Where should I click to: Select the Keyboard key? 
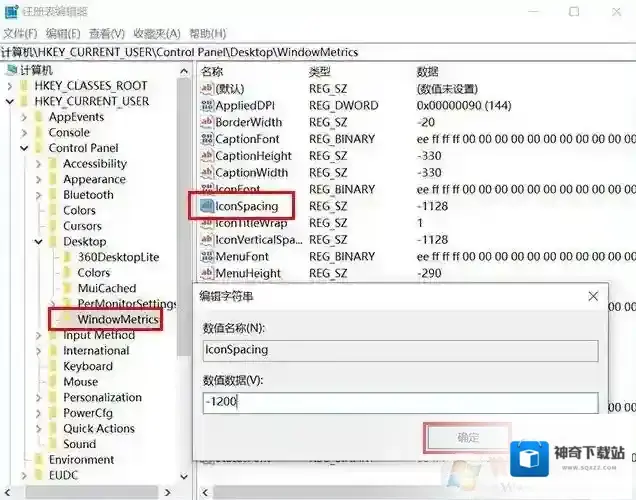pos(88,366)
